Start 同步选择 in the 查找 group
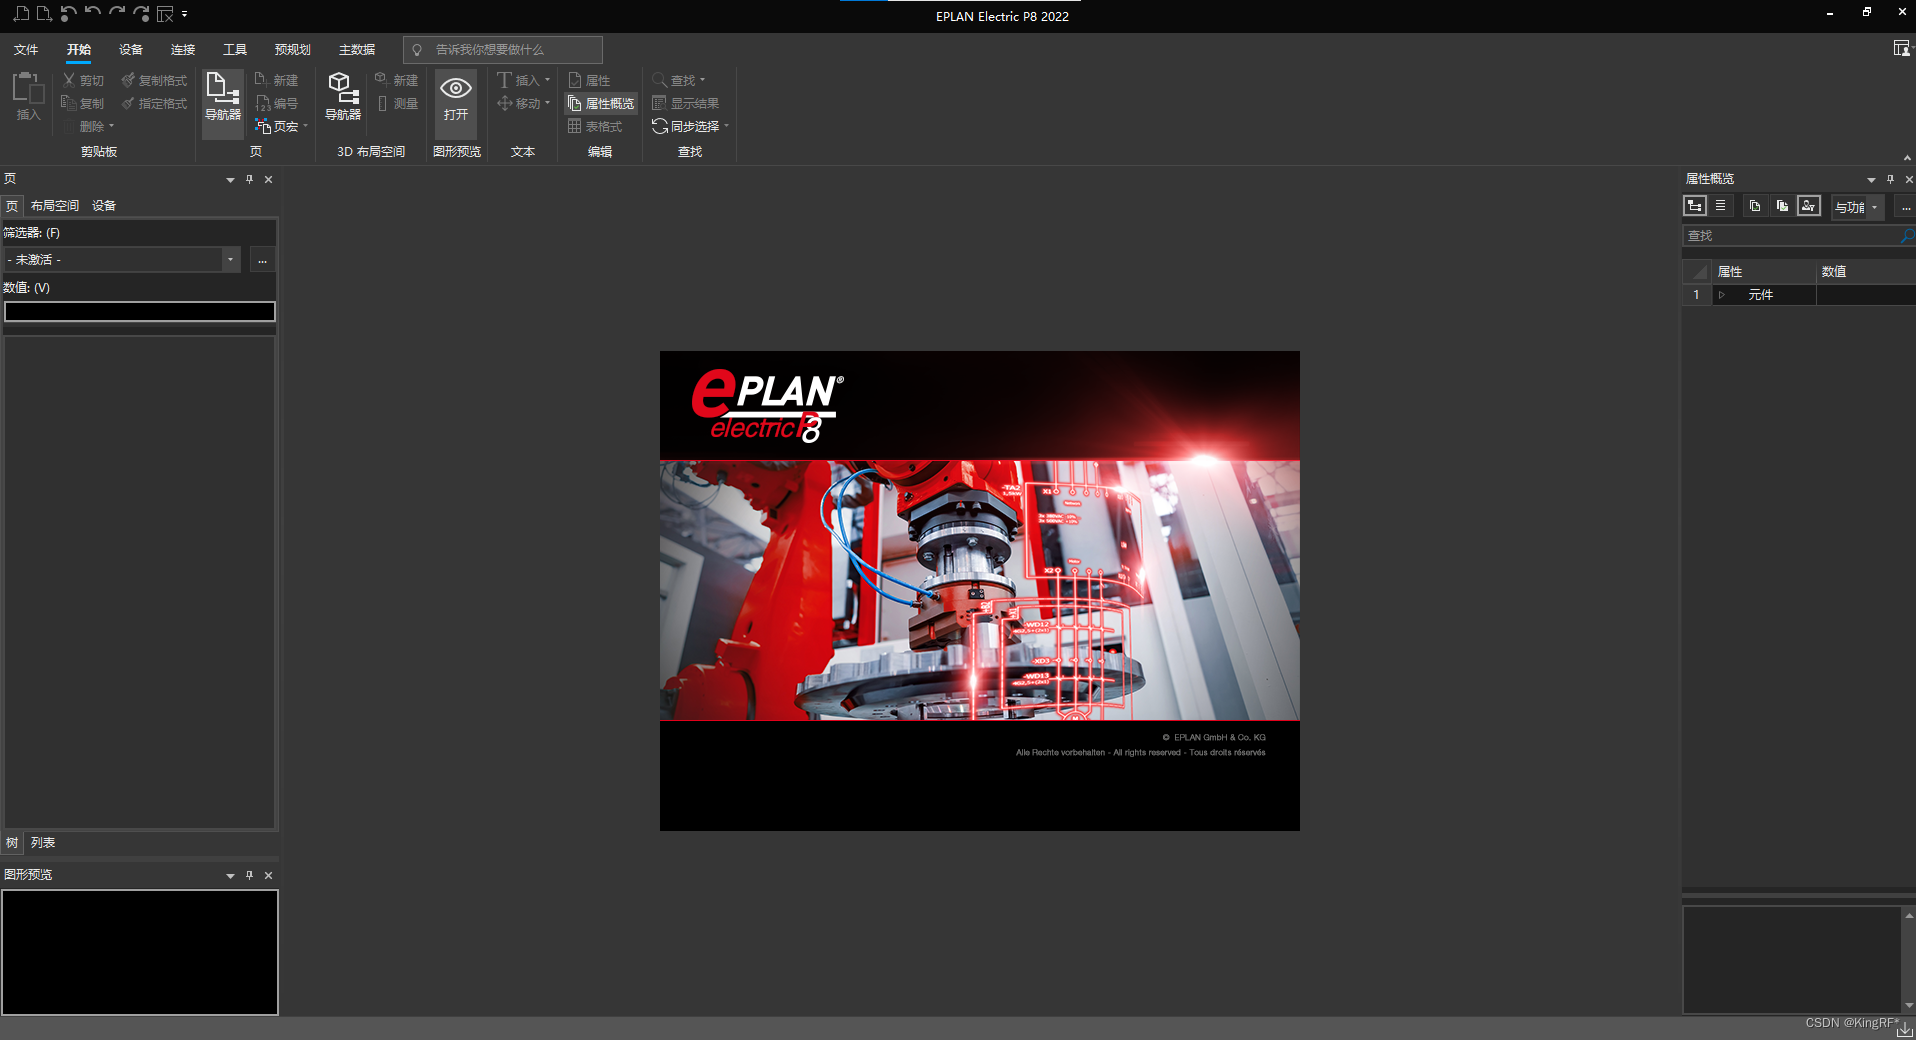1916x1040 pixels. click(x=688, y=126)
